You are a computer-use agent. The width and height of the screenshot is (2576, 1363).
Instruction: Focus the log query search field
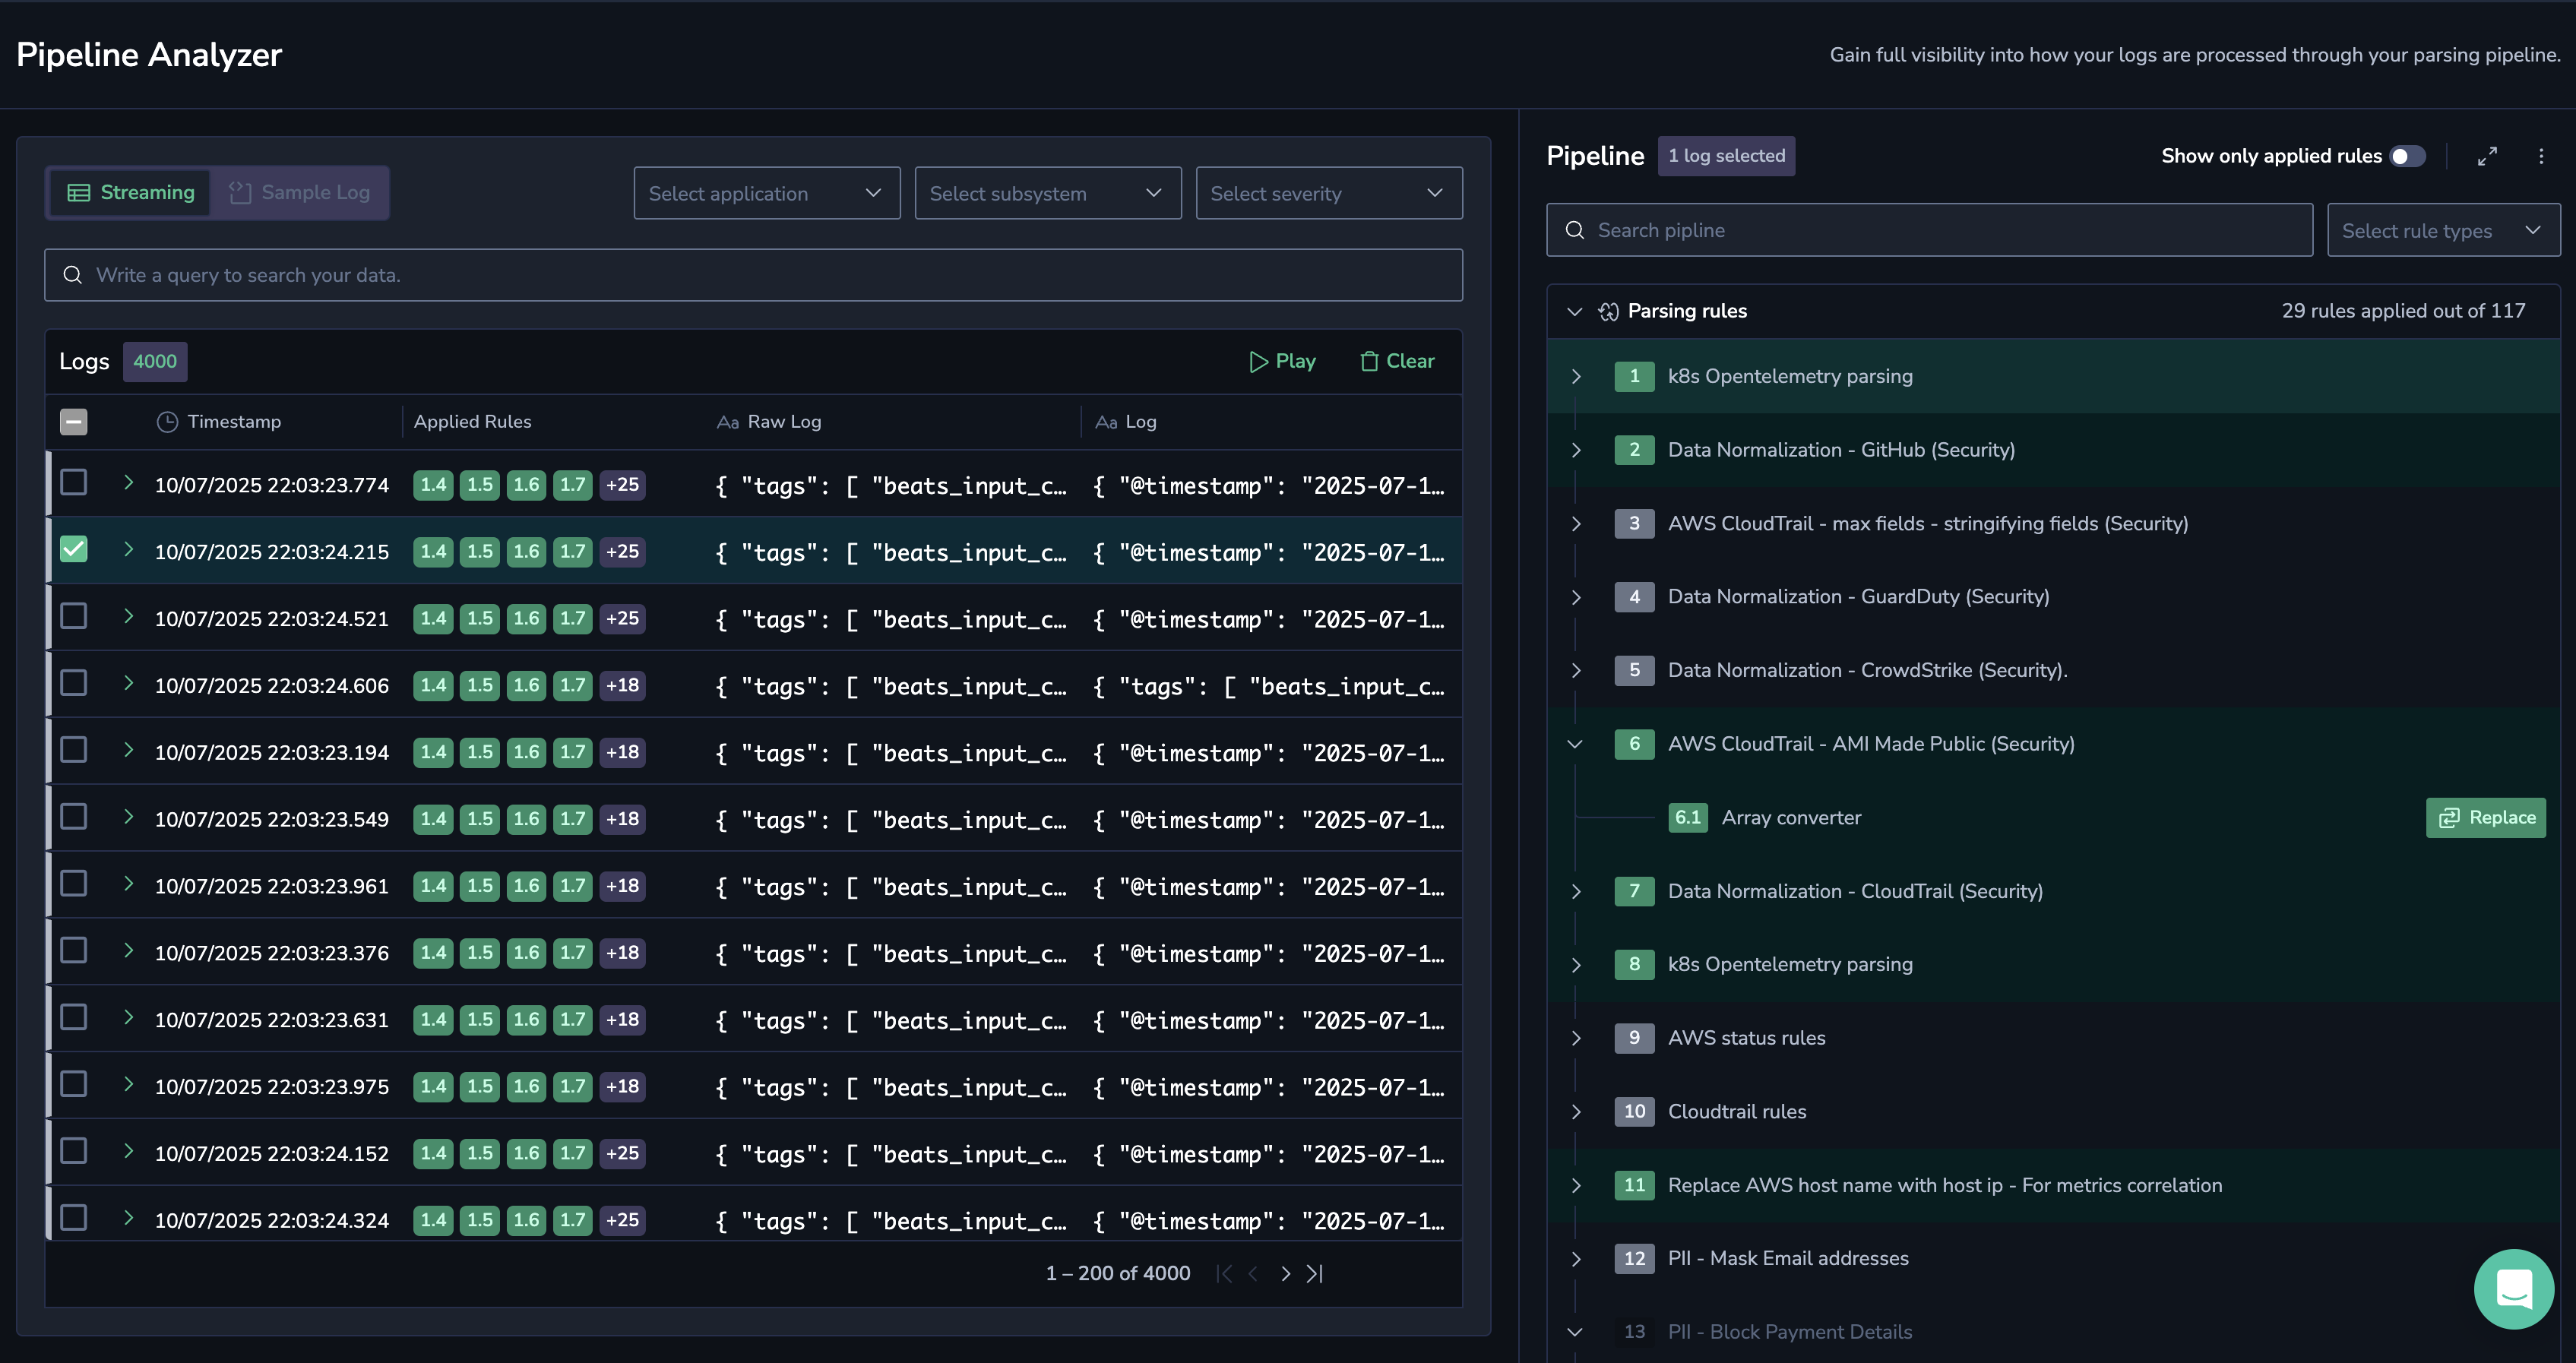pyautogui.click(x=753, y=275)
